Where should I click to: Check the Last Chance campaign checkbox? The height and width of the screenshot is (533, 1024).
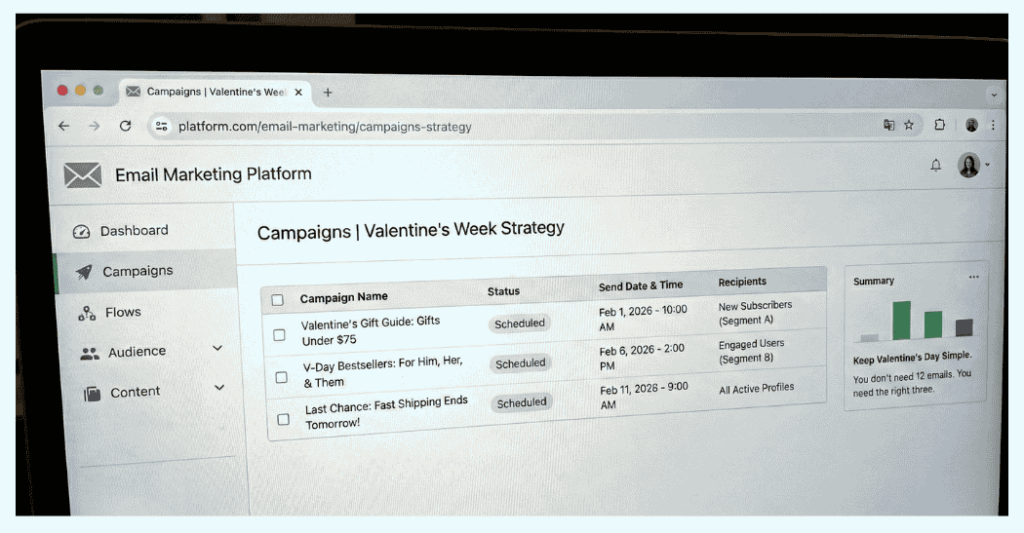(x=283, y=419)
